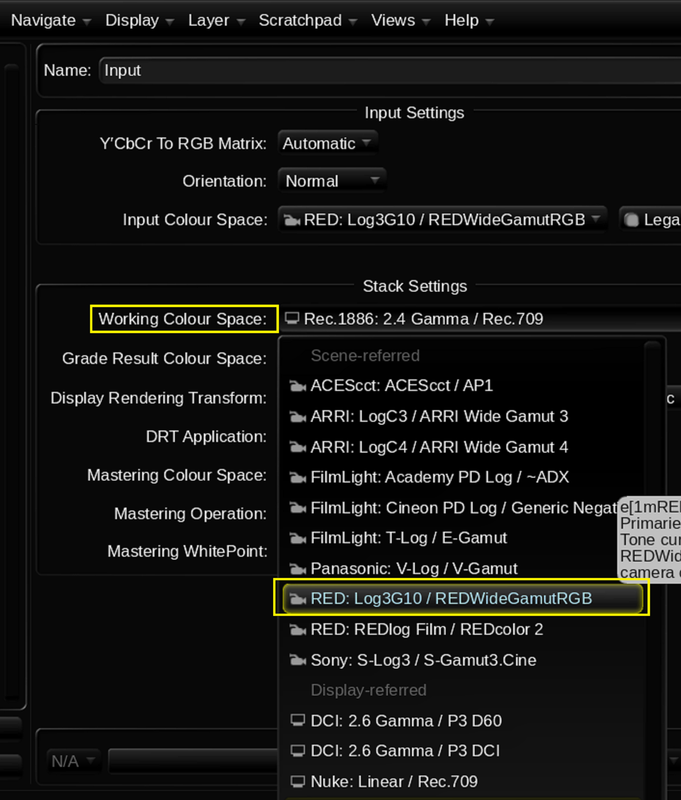Open the Help menu

click(x=469, y=20)
